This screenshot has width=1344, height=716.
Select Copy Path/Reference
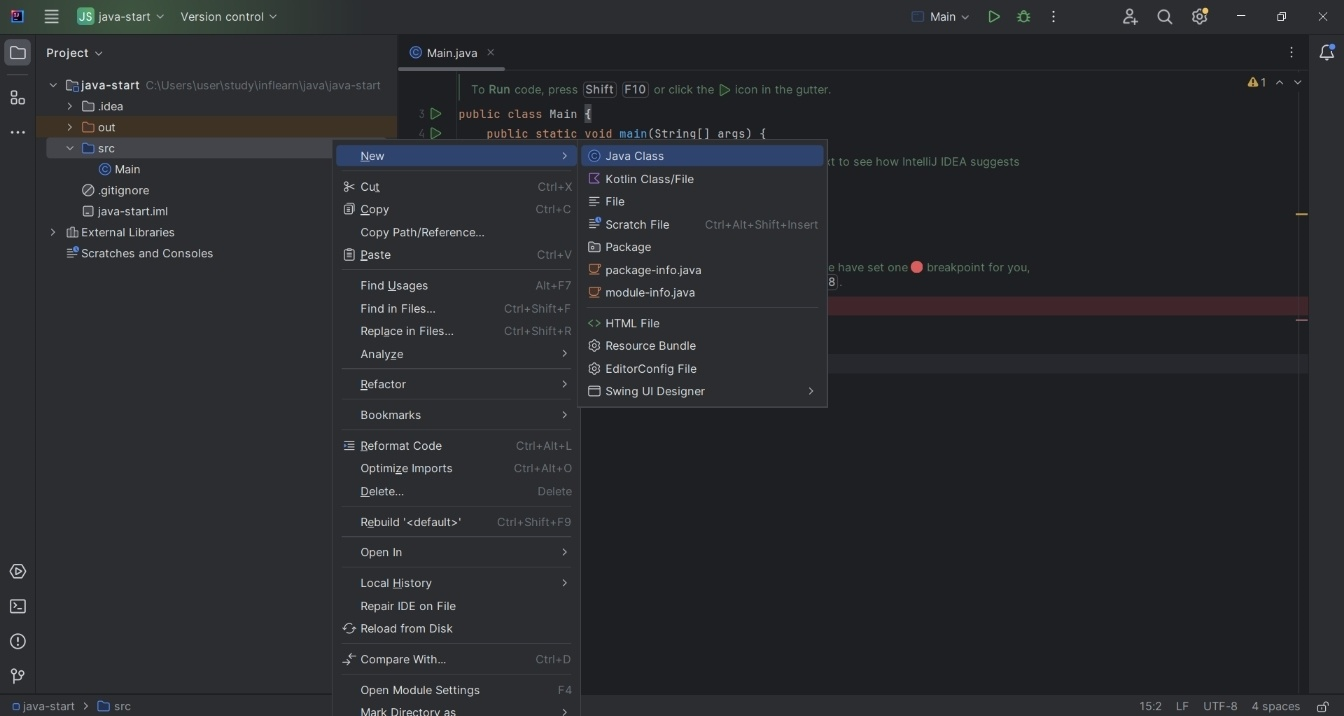456,232
